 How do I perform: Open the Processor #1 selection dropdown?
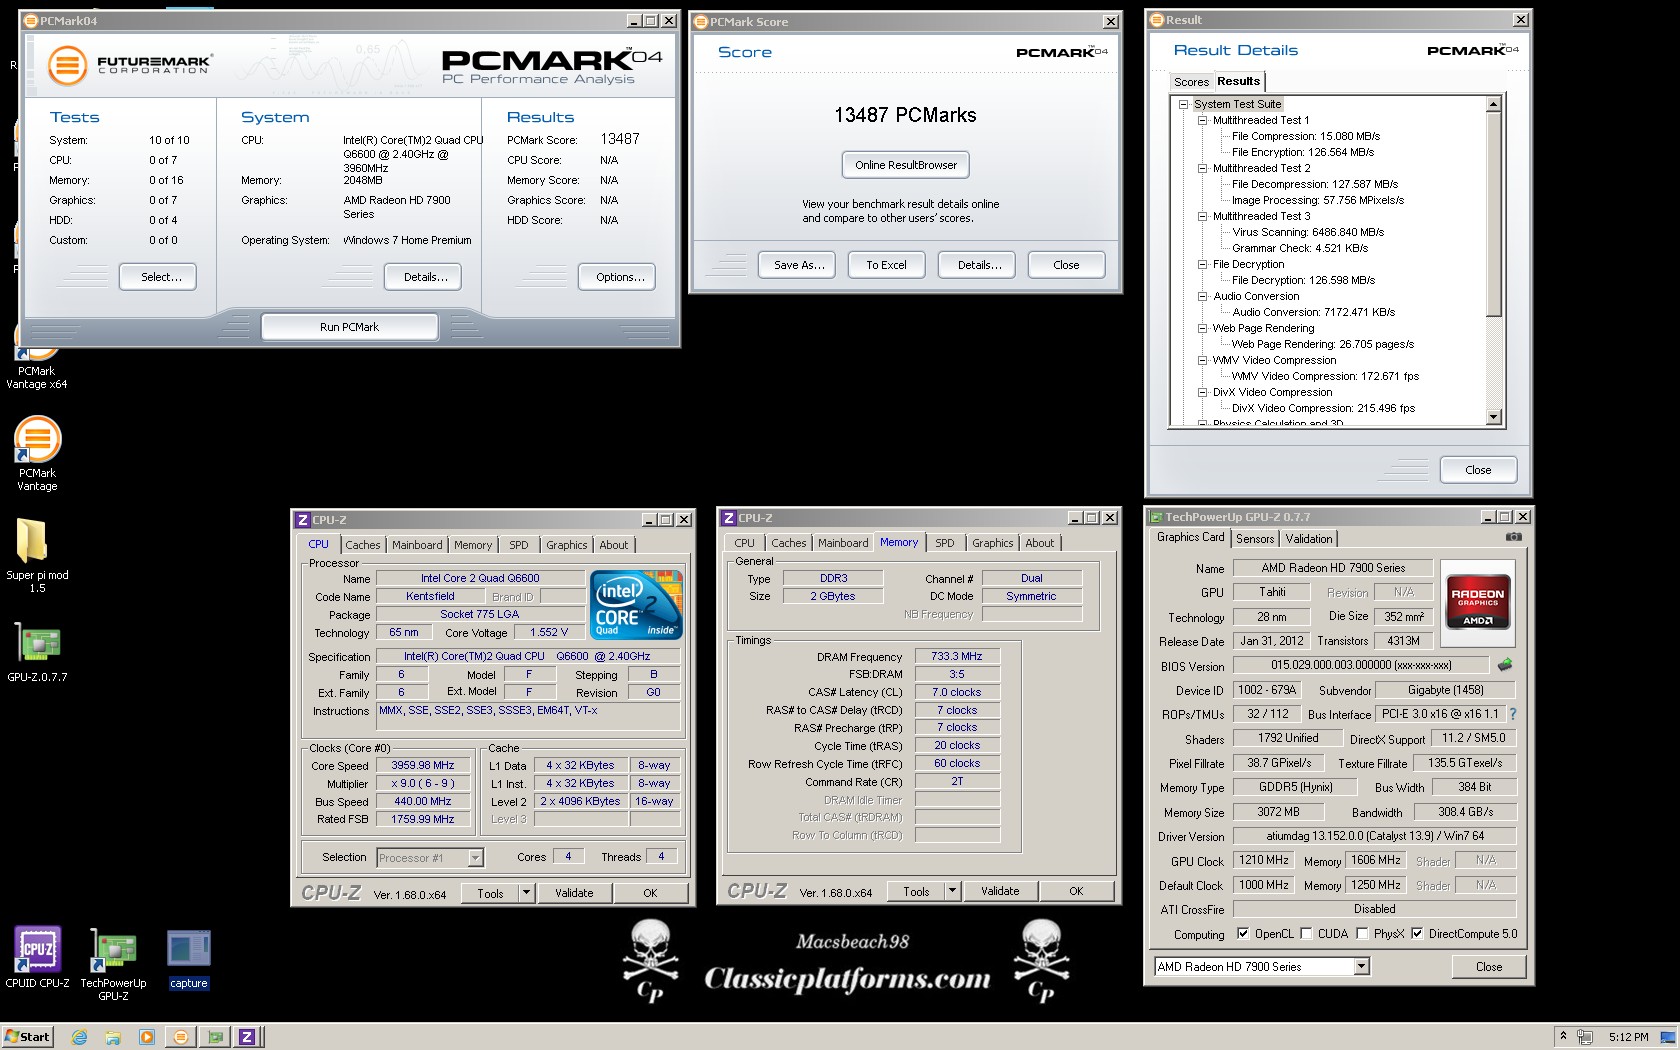[475, 858]
